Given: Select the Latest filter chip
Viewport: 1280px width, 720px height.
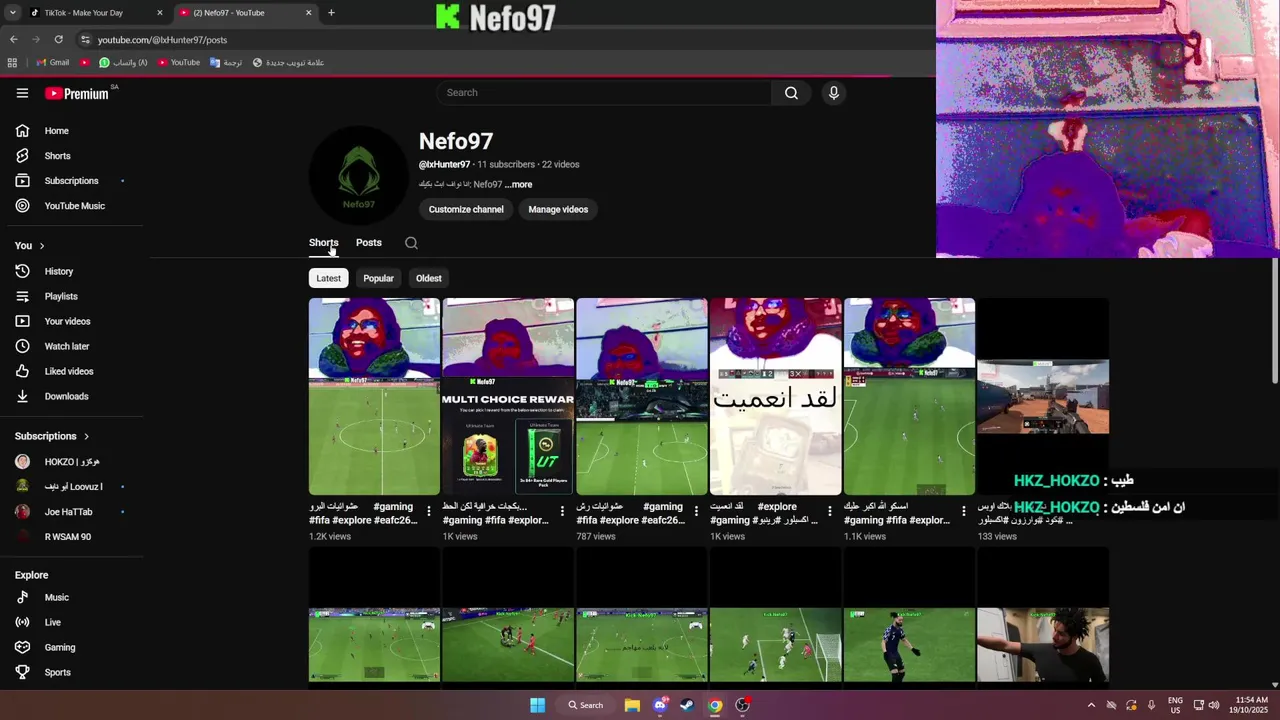Looking at the screenshot, I should (328, 278).
